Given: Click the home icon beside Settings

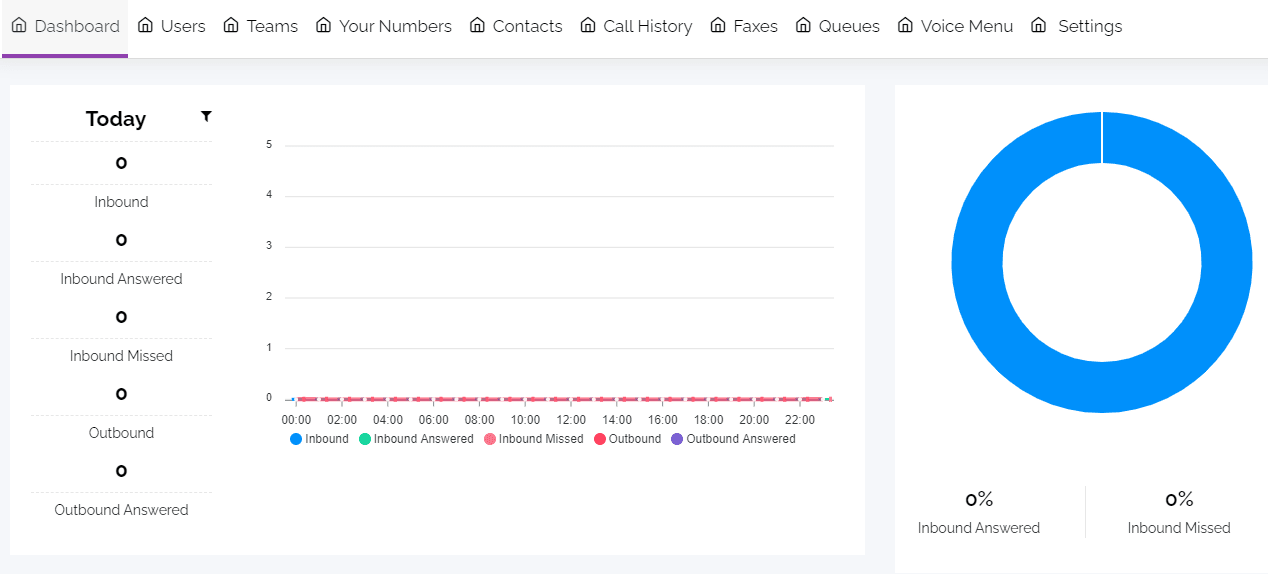Looking at the screenshot, I should (x=1039, y=25).
